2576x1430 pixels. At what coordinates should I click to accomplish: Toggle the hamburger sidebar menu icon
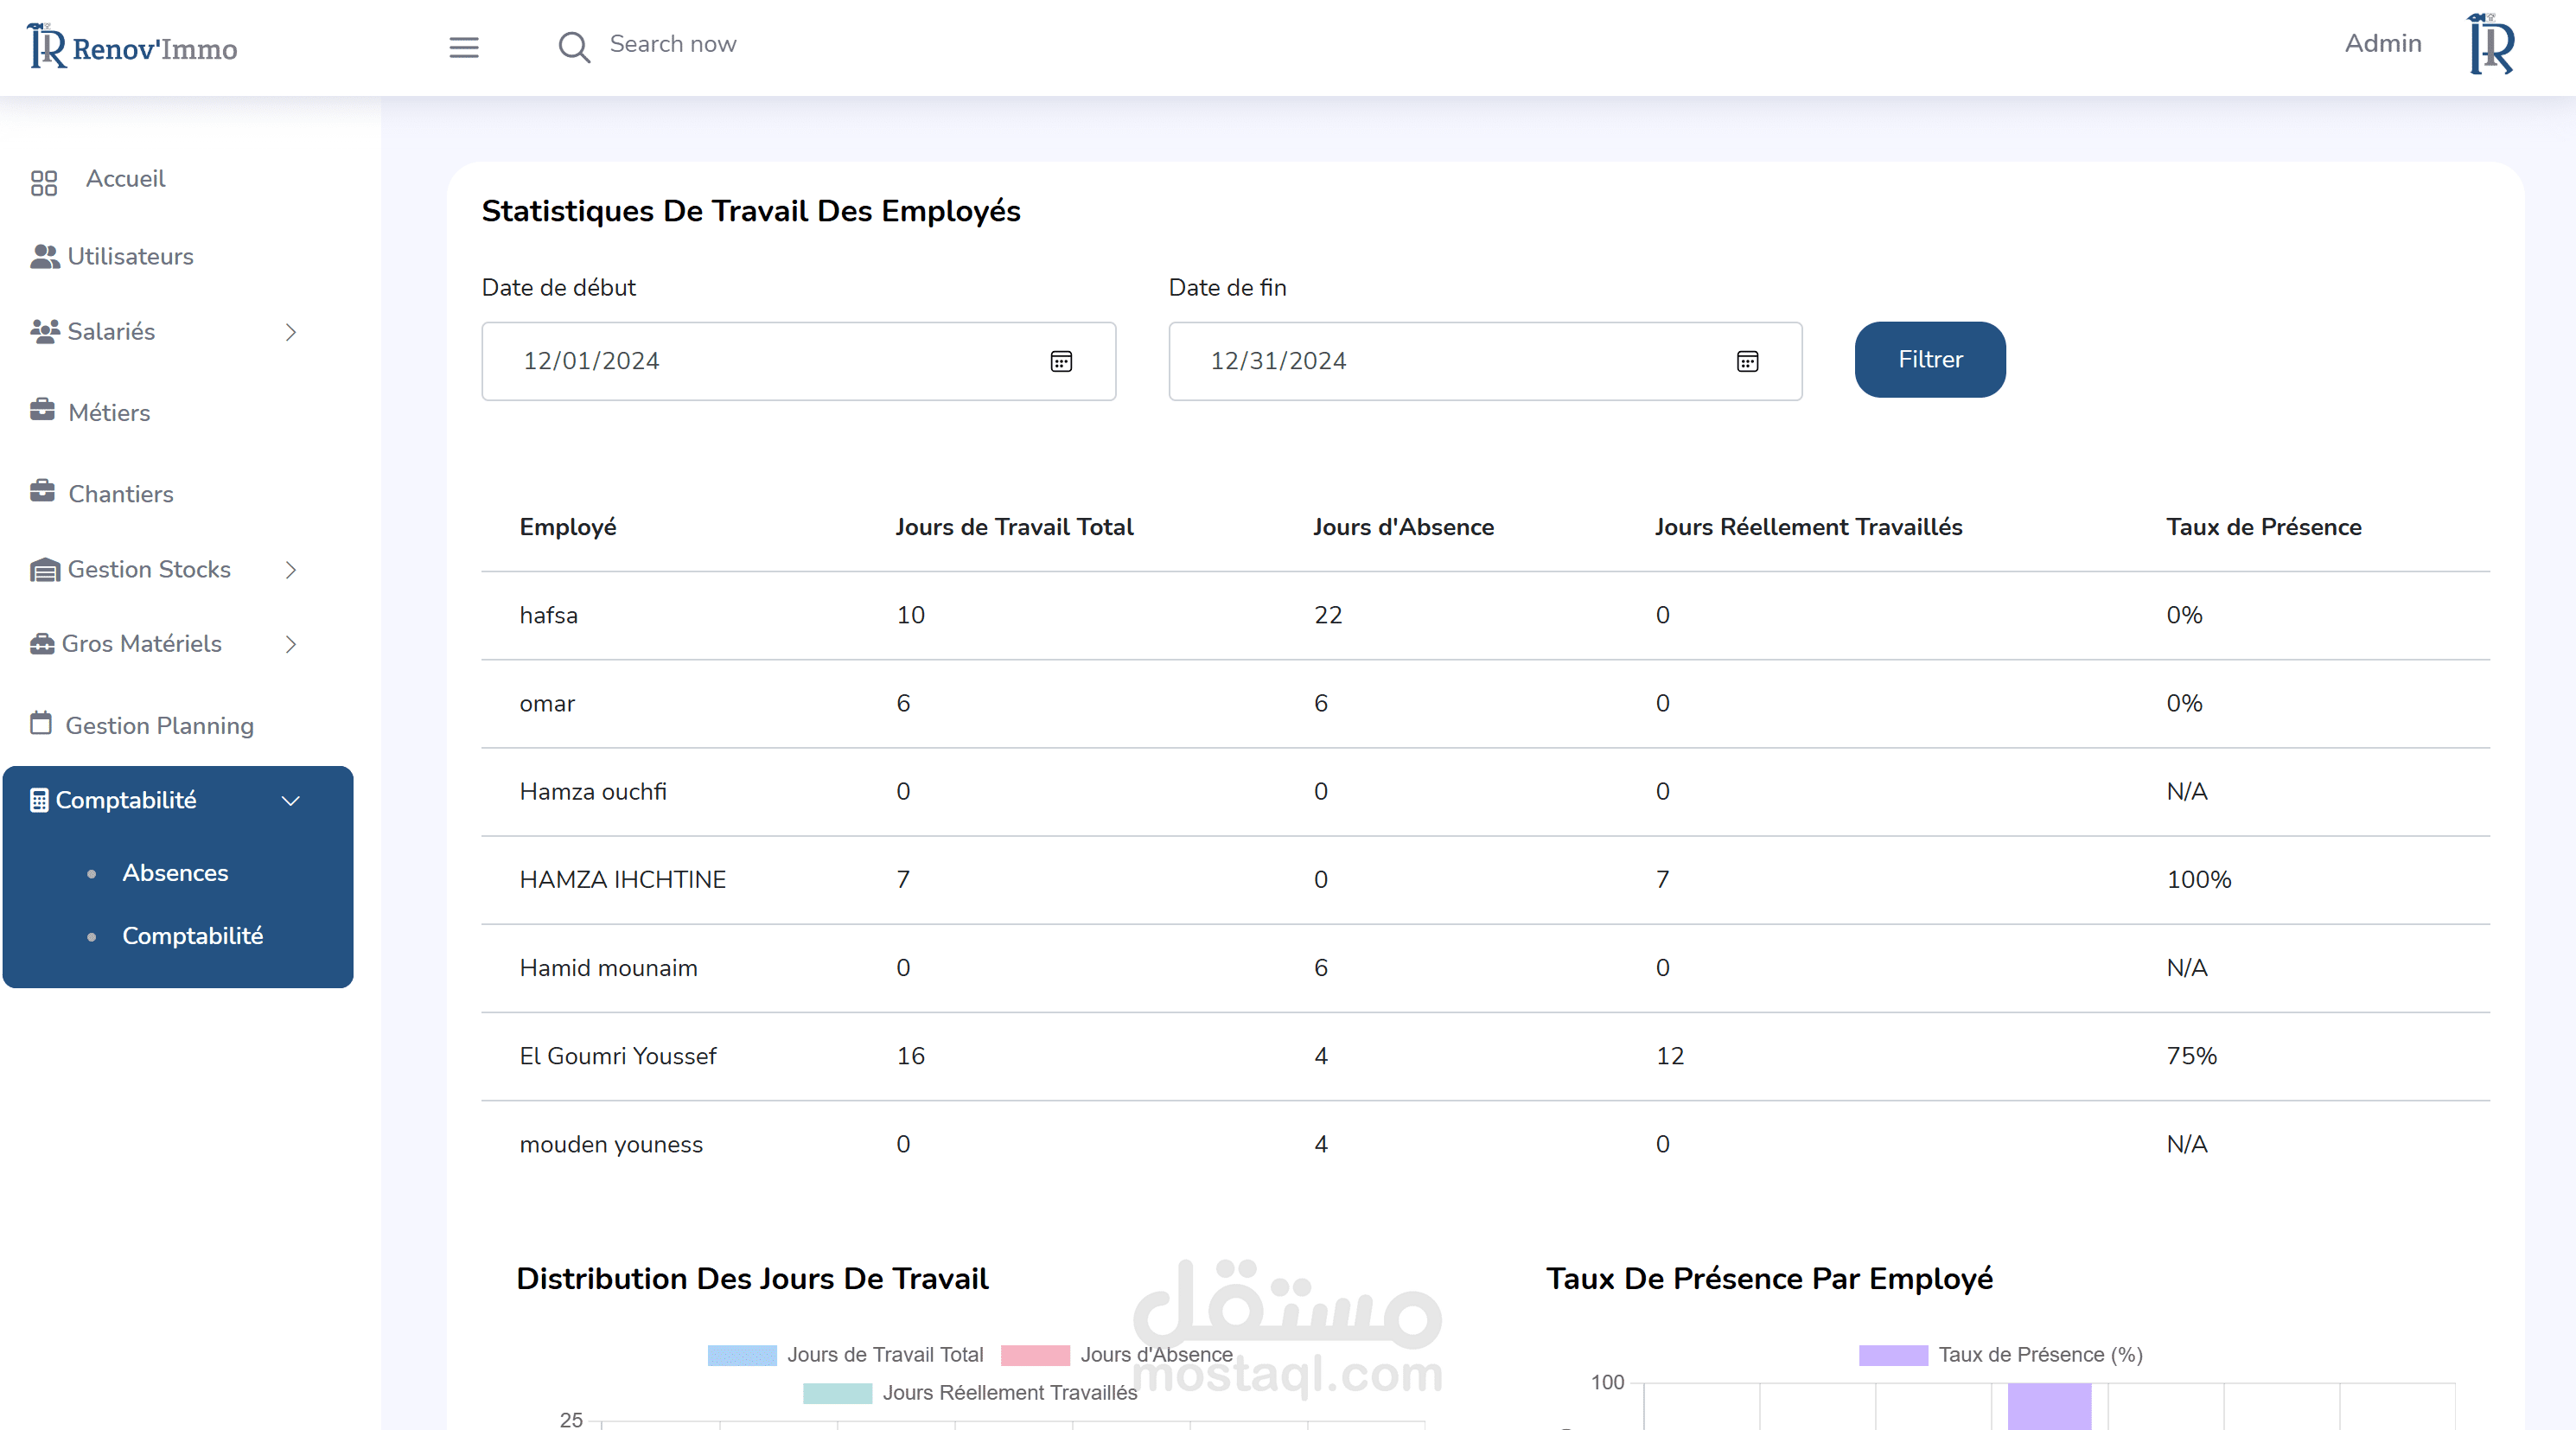(x=464, y=47)
